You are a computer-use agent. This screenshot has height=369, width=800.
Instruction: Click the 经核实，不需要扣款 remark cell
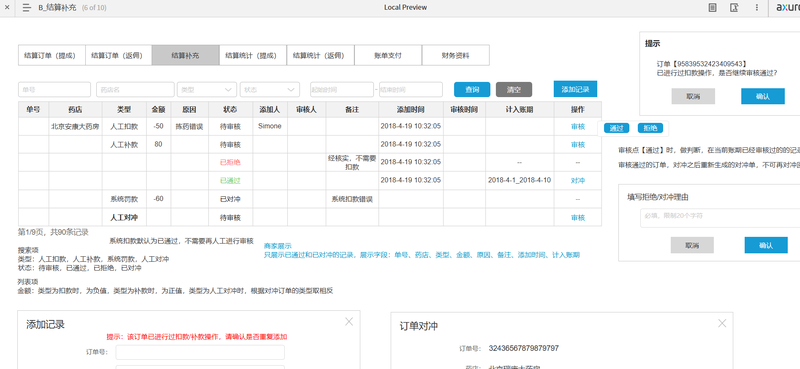click(352, 162)
